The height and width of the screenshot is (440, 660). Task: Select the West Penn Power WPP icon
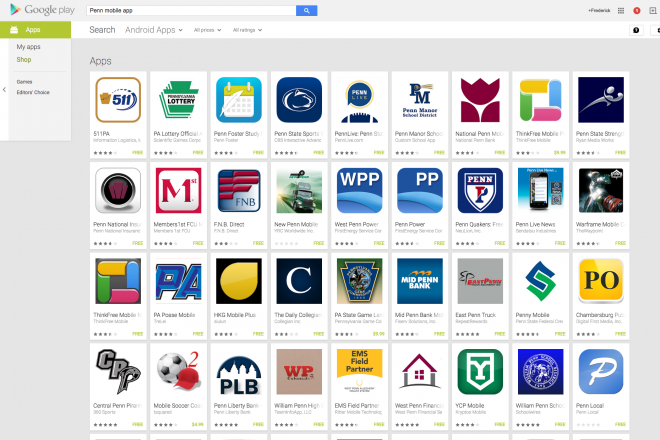[359, 190]
